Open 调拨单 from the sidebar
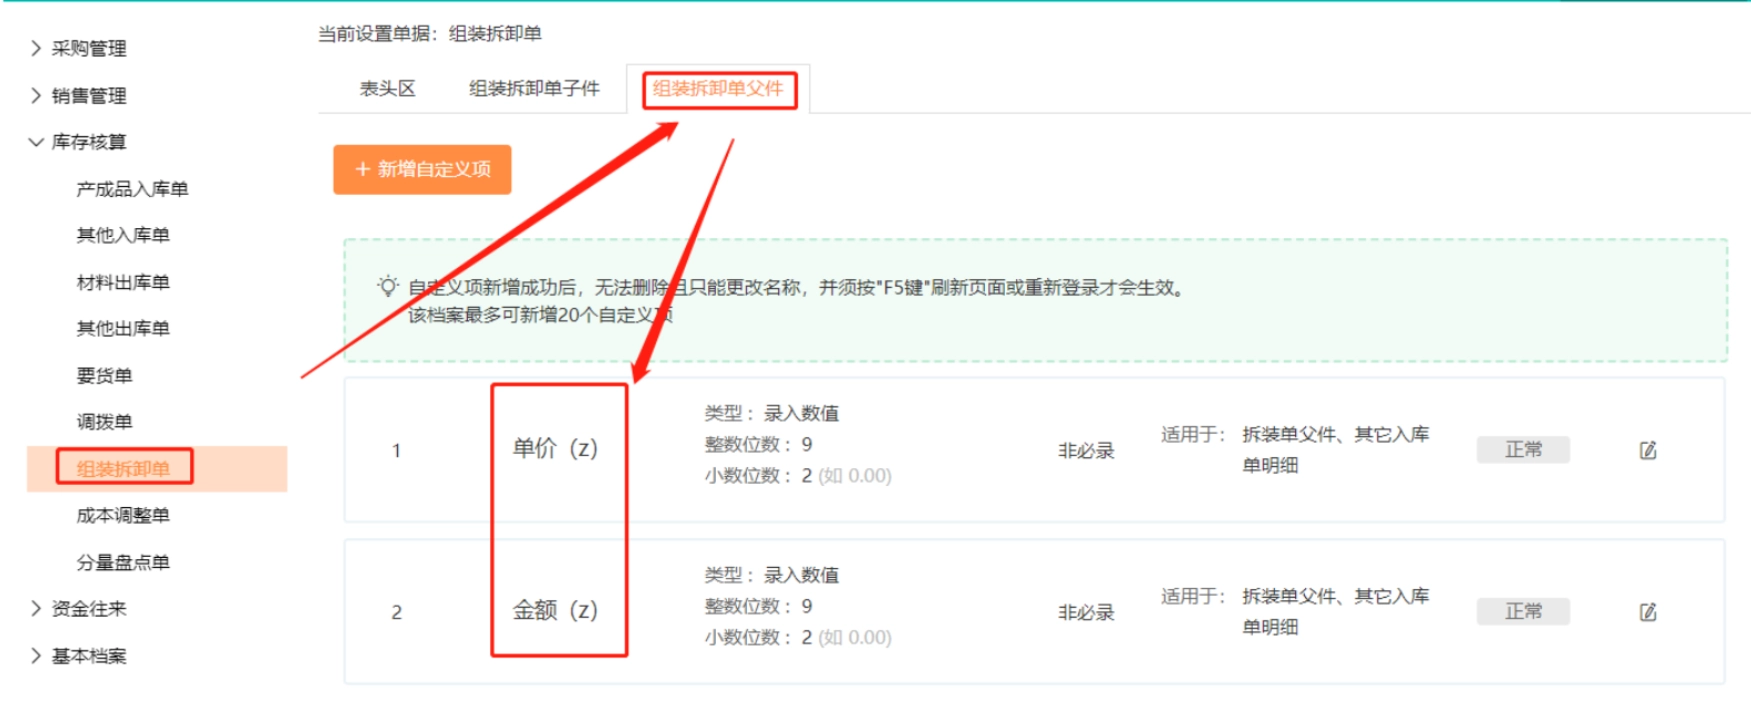Viewport: 1751px width, 710px height. click(104, 422)
